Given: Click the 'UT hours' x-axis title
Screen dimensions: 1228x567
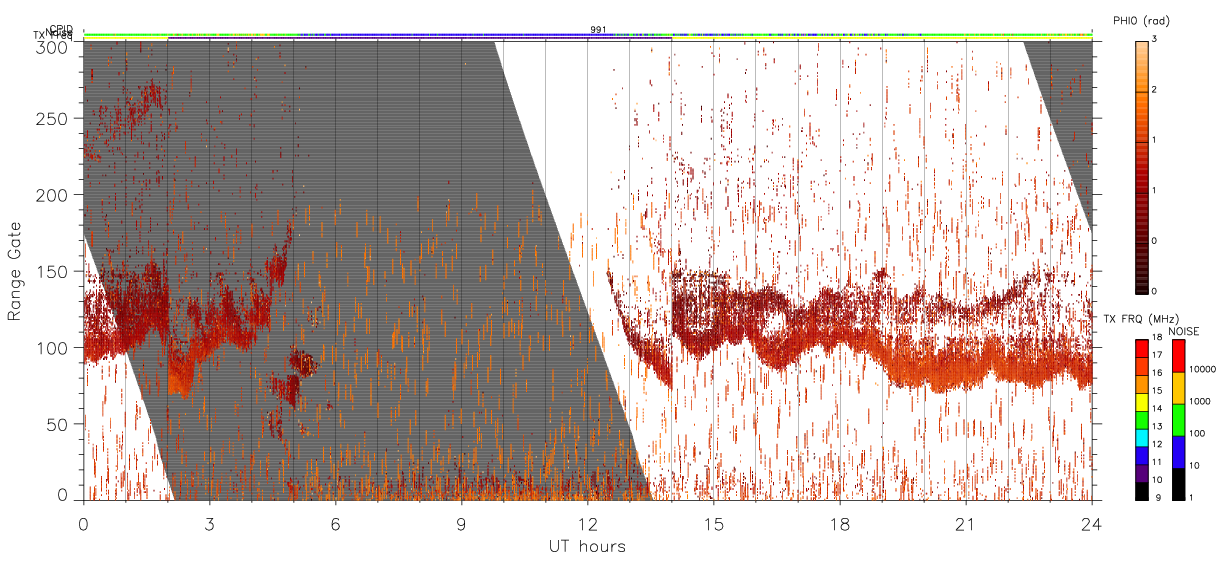Looking at the screenshot, I should tap(587, 547).
